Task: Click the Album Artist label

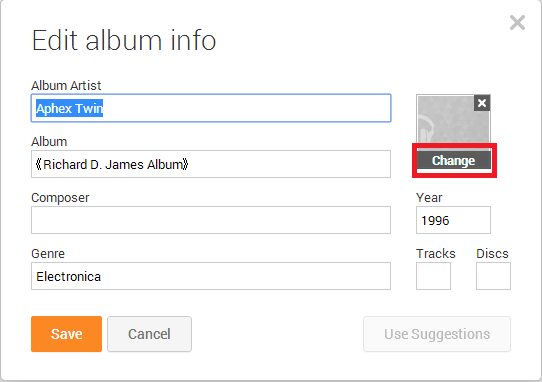Action: coord(66,85)
